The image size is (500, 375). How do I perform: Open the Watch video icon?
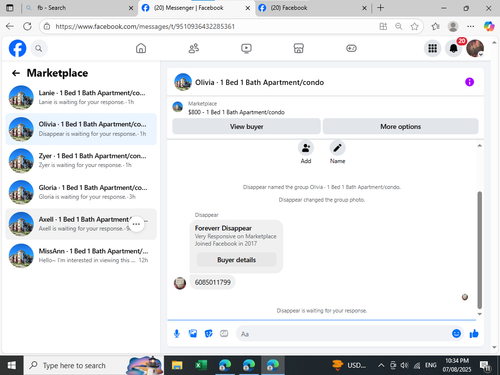pyautogui.click(x=246, y=48)
